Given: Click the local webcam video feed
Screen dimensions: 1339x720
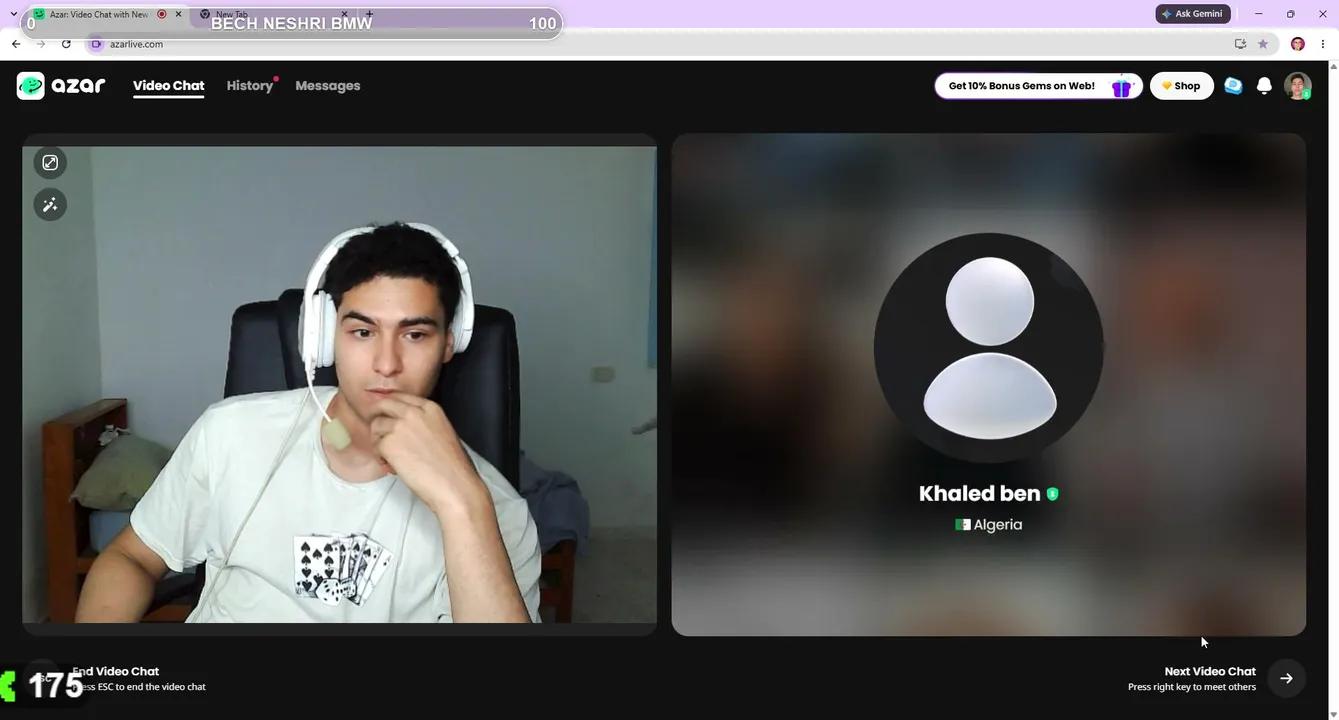Looking at the screenshot, I should click(x=340, y=385).
